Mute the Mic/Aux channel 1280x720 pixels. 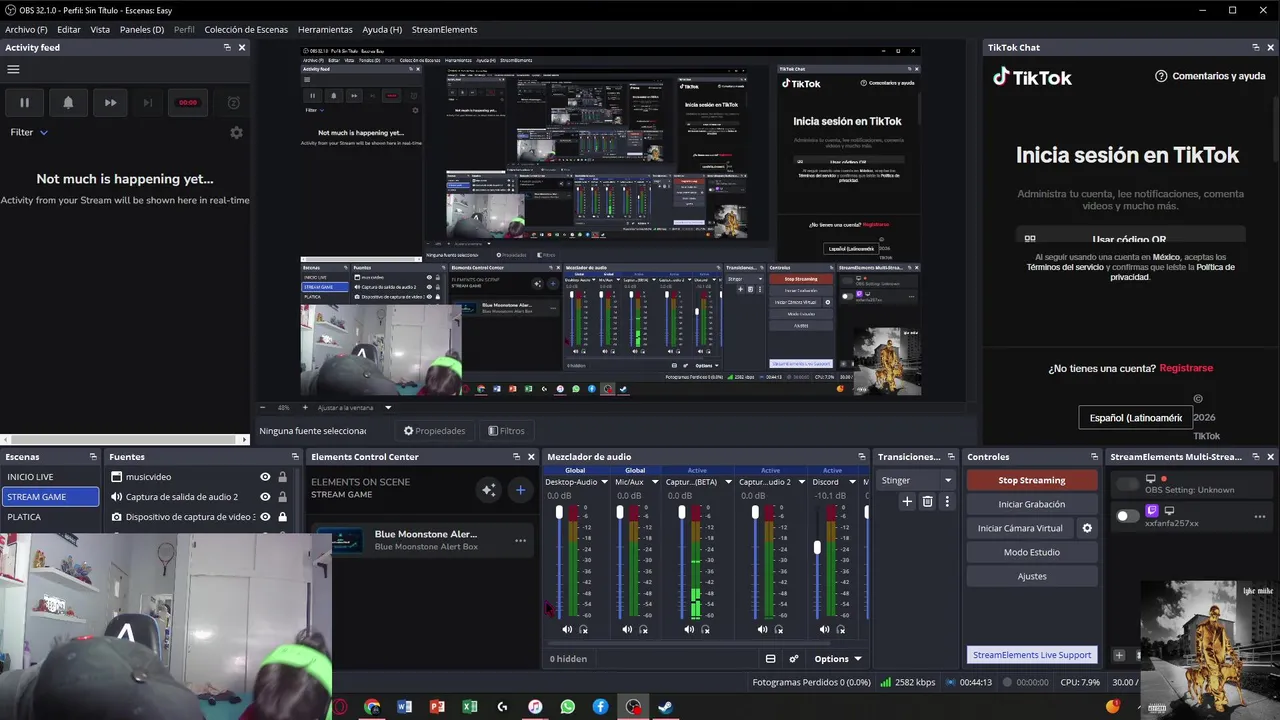point(627,630)
